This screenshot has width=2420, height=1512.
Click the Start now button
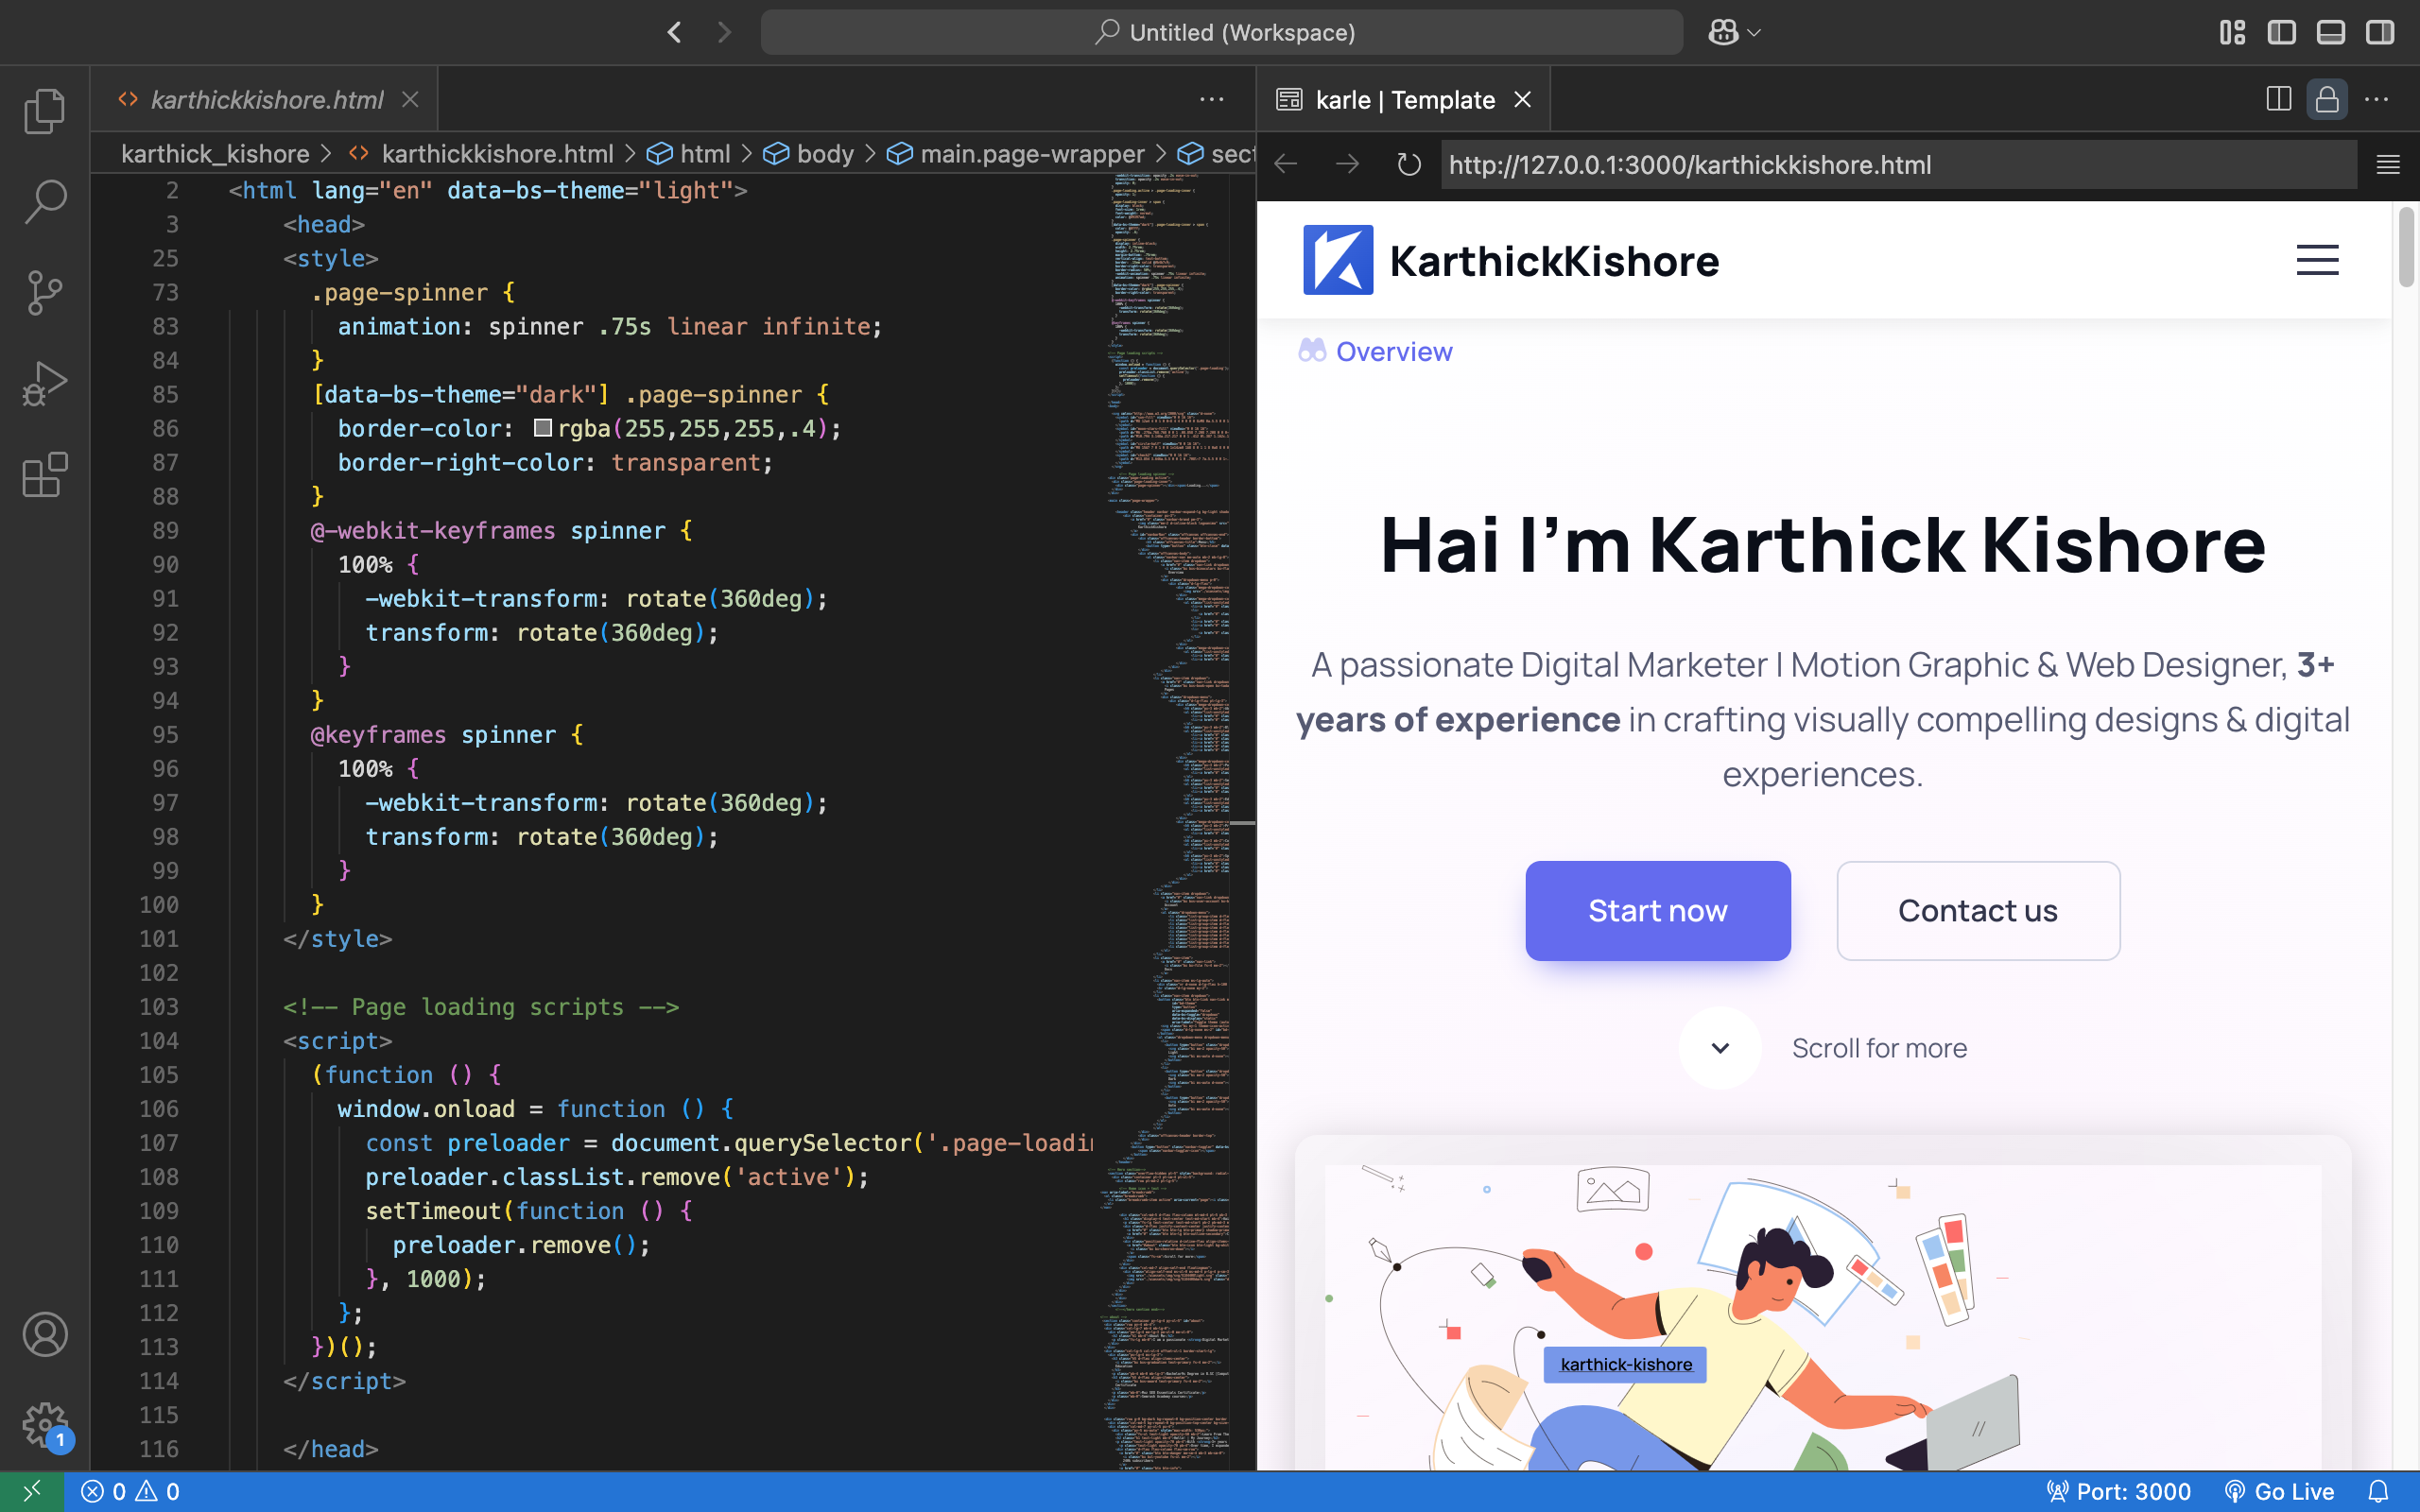[x=1657, y=910]
